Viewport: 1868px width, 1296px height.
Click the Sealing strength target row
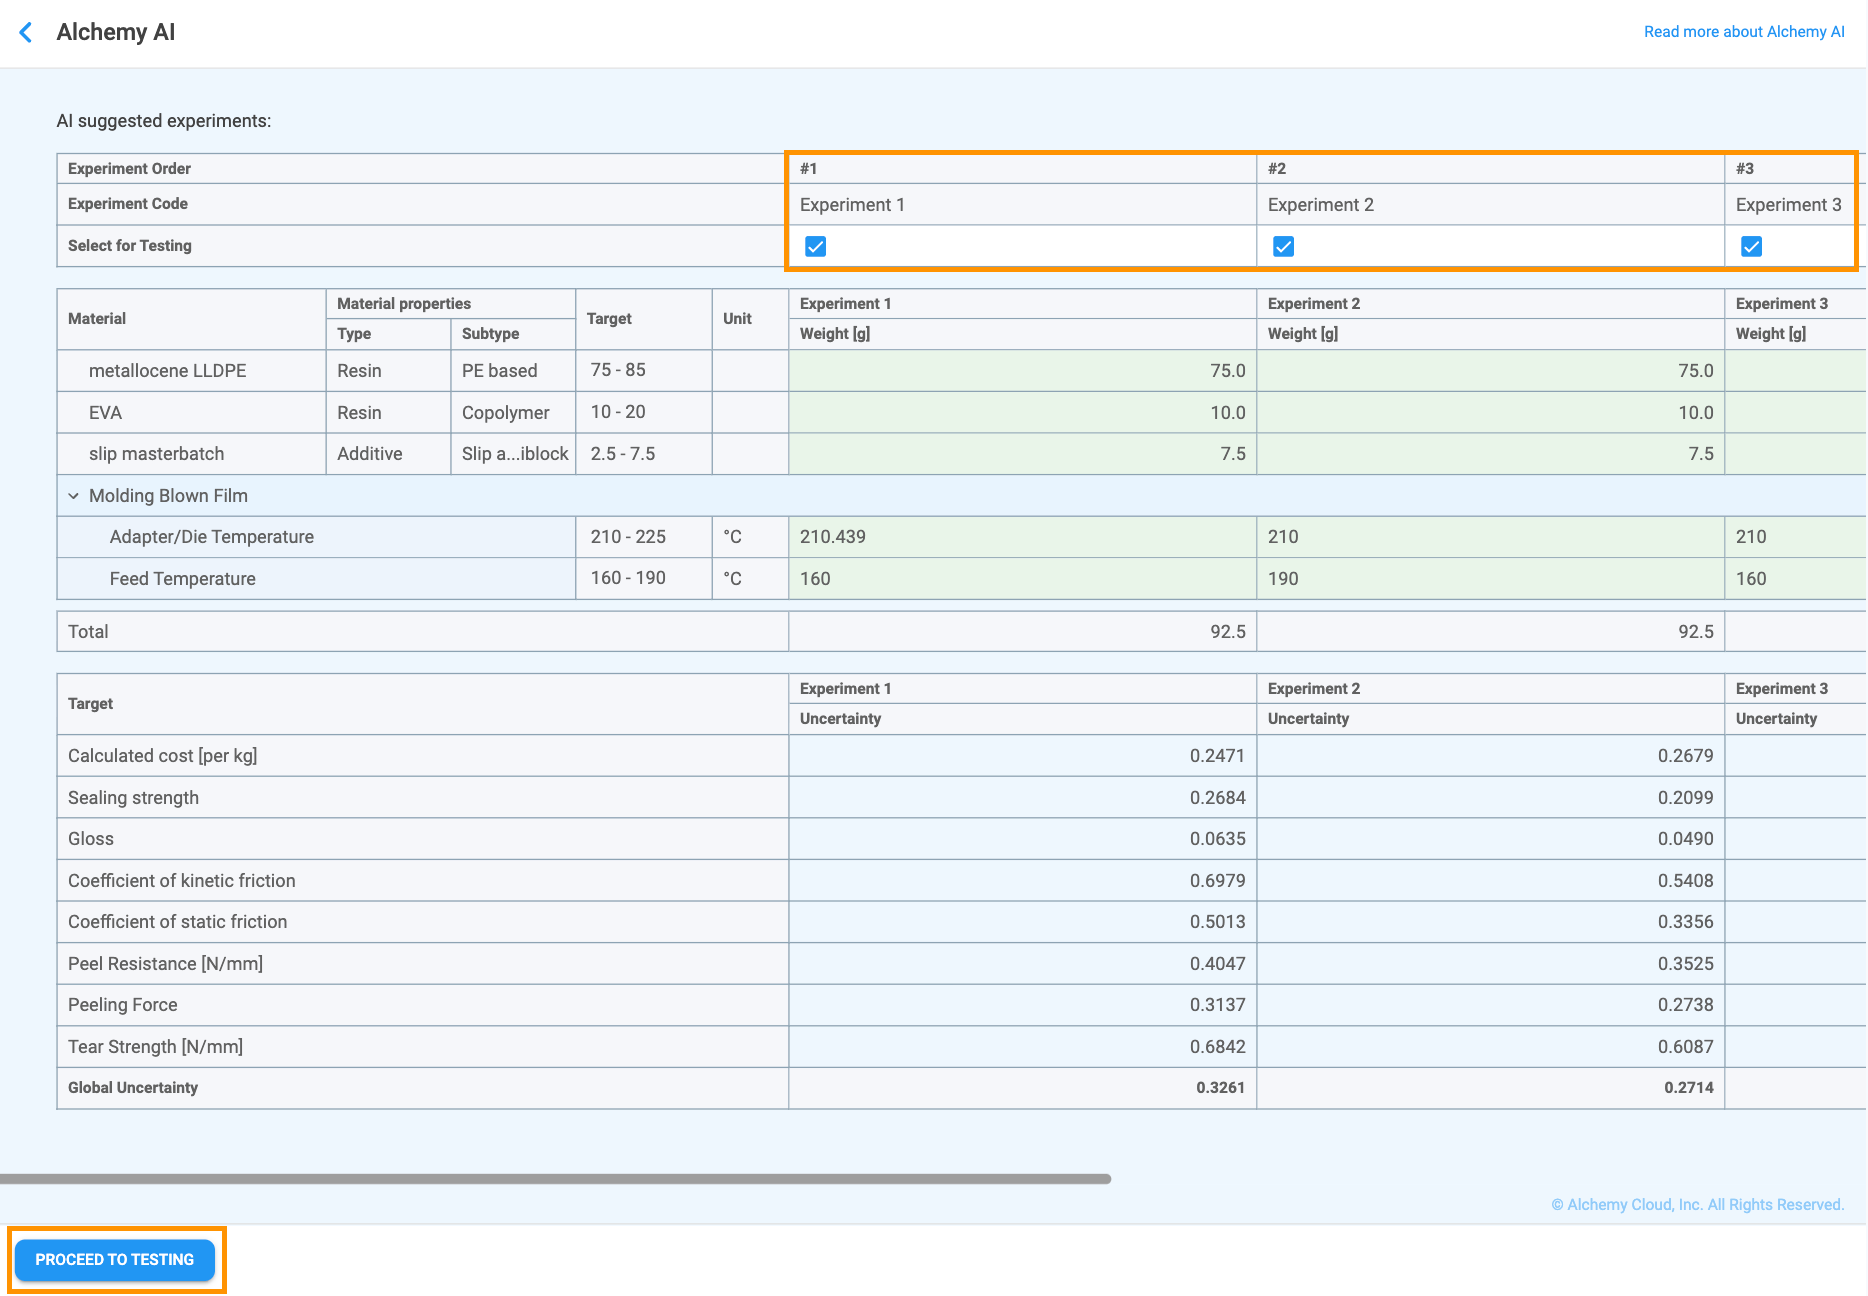click(x=962, y=798)
